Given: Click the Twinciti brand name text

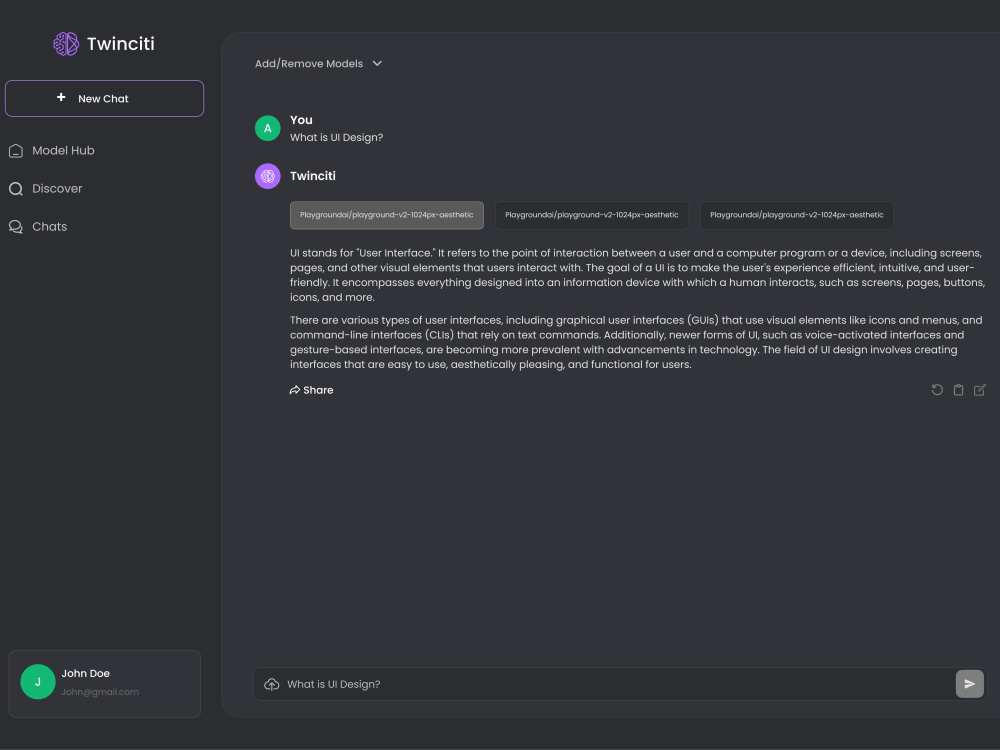Looking at the screenshot, I should (121, 44).
